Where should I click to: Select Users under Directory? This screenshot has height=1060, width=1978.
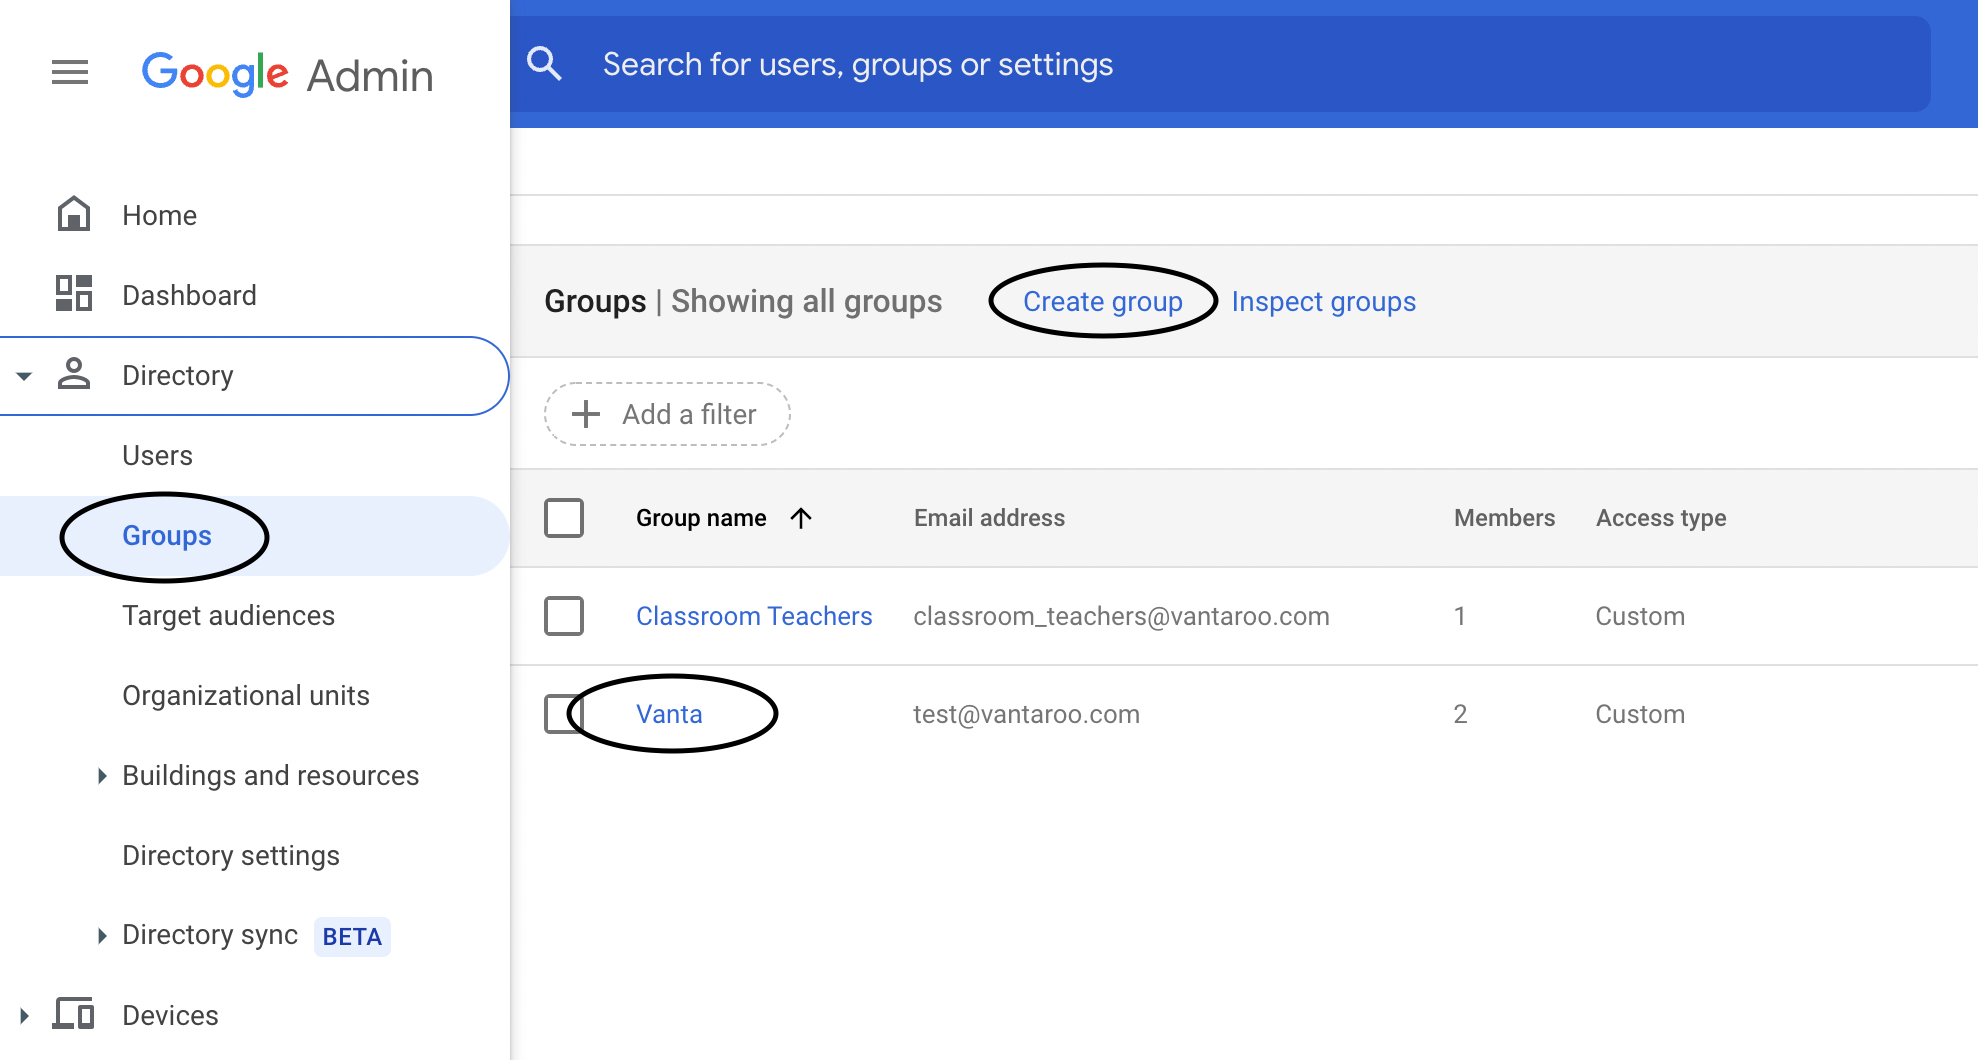tap(157, 455)
